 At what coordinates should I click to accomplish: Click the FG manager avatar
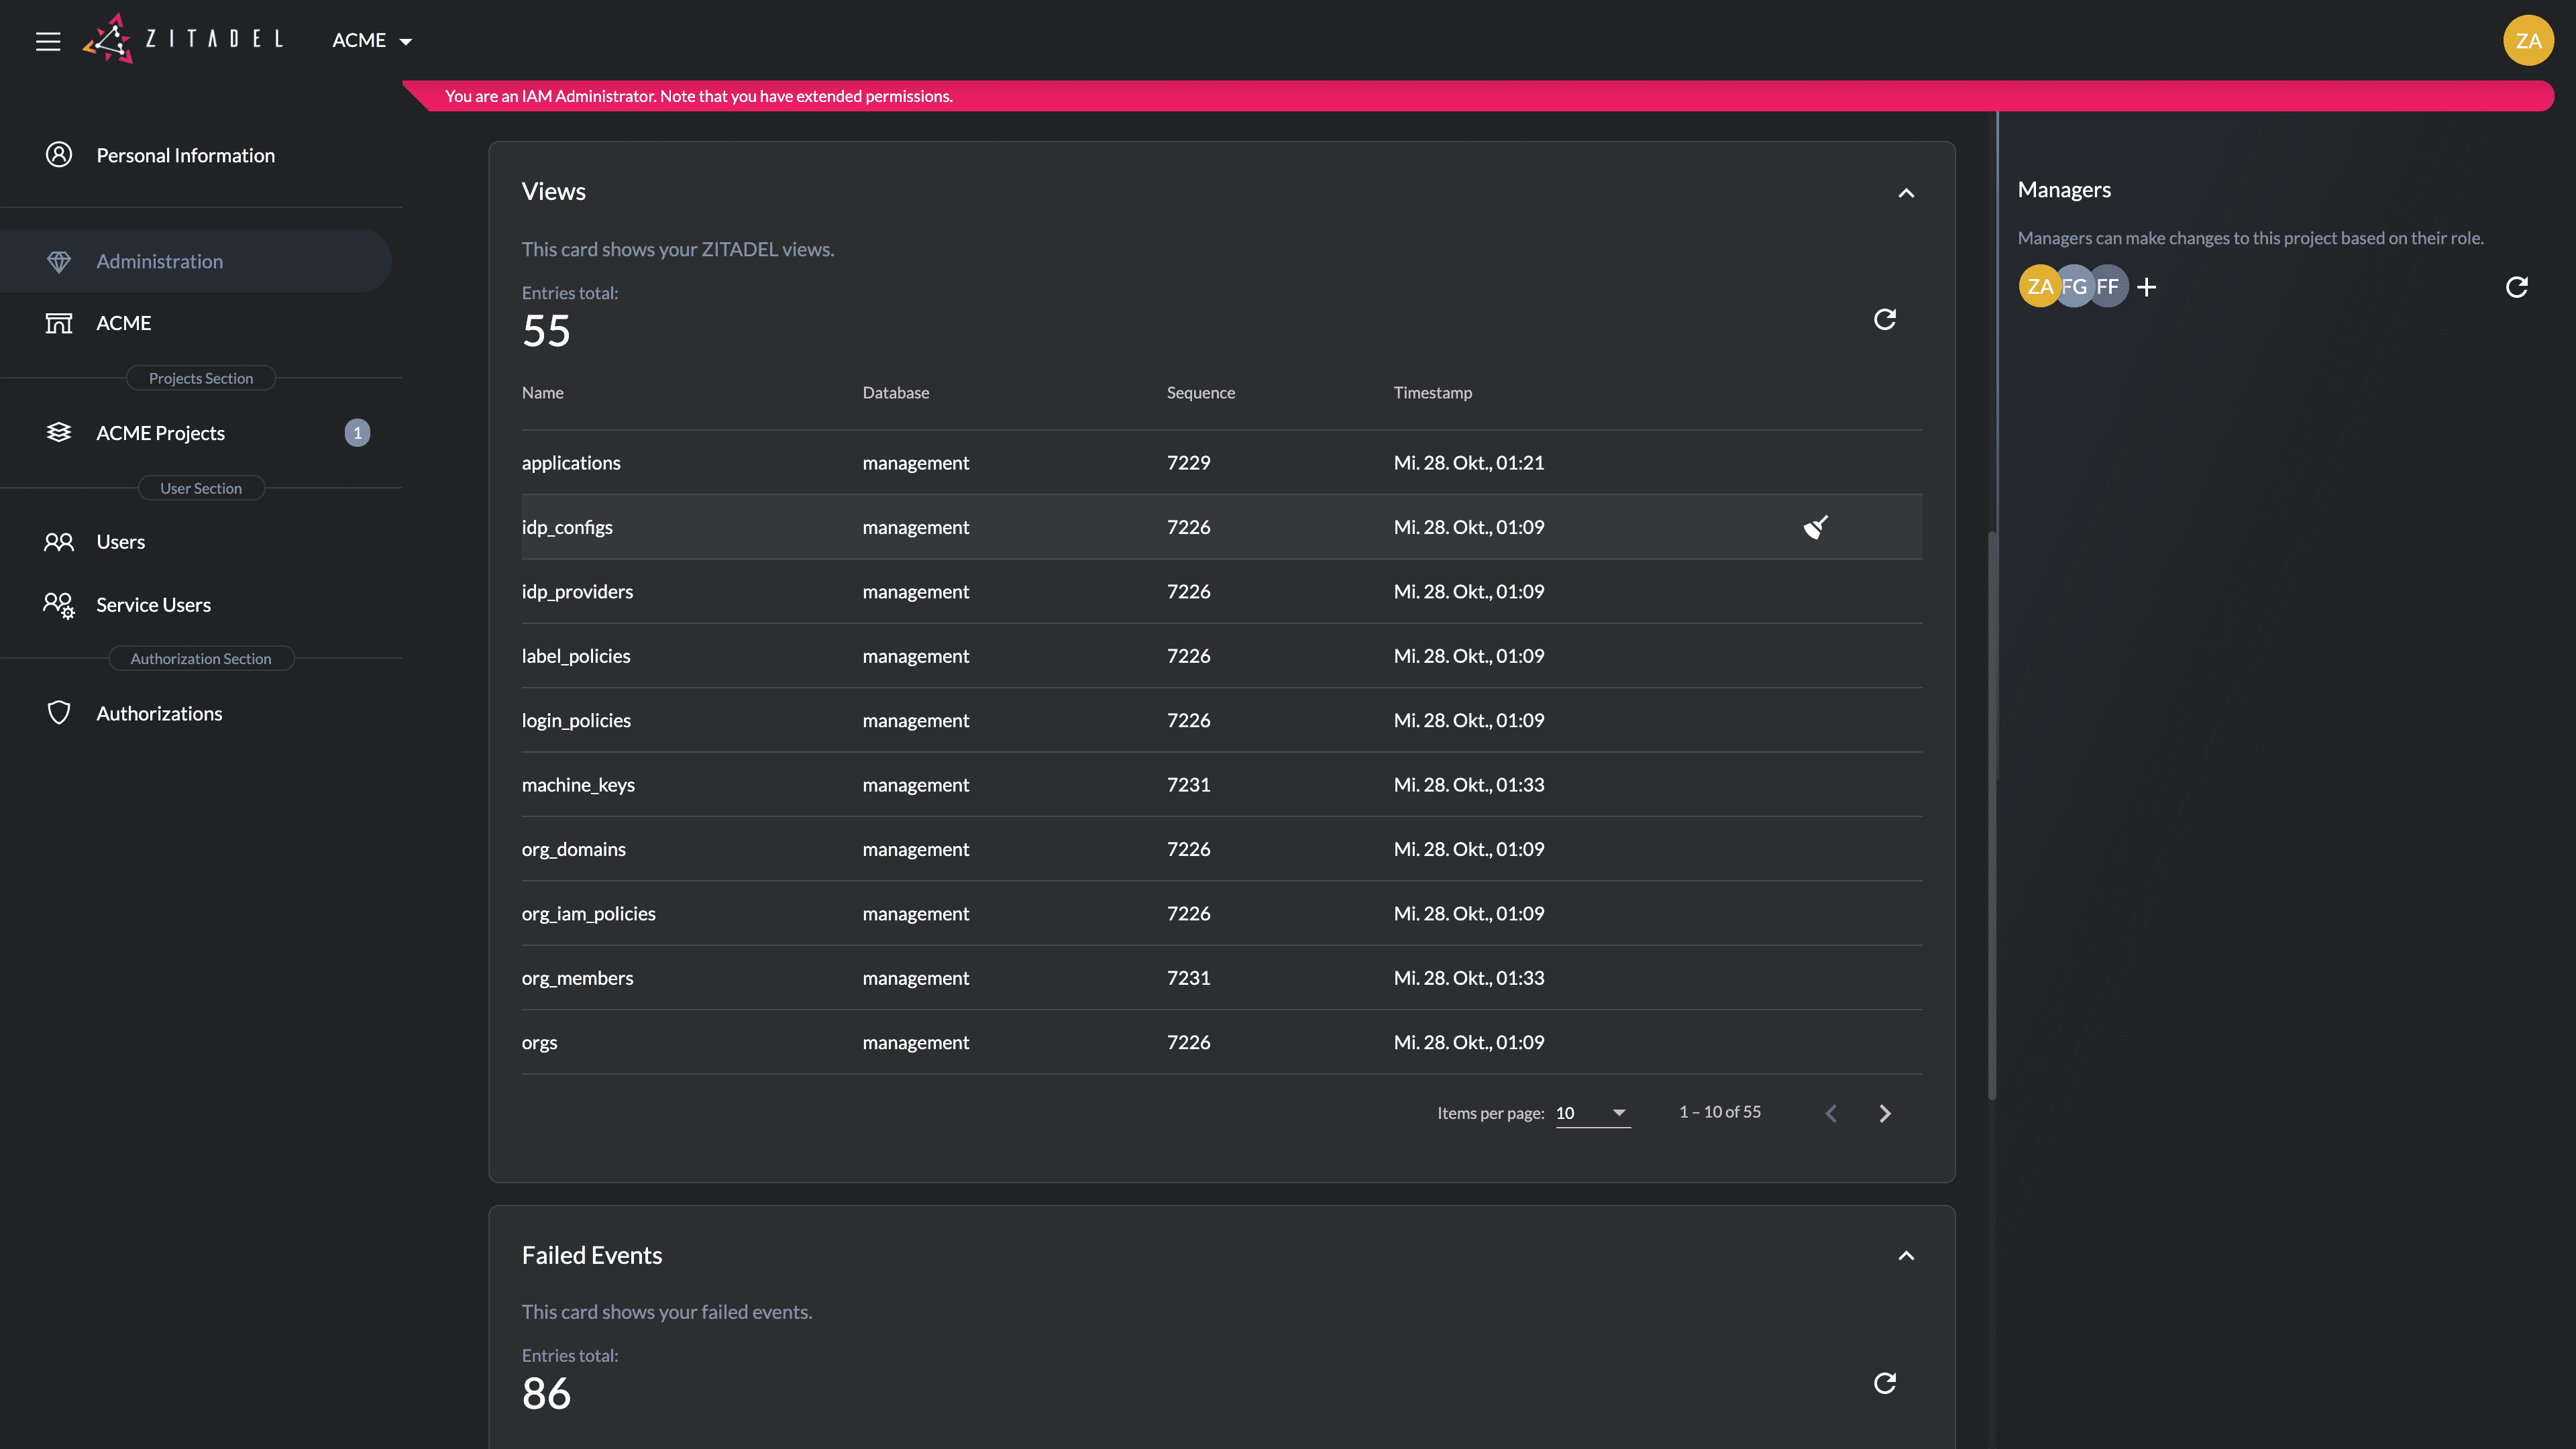pos(2075,287)
